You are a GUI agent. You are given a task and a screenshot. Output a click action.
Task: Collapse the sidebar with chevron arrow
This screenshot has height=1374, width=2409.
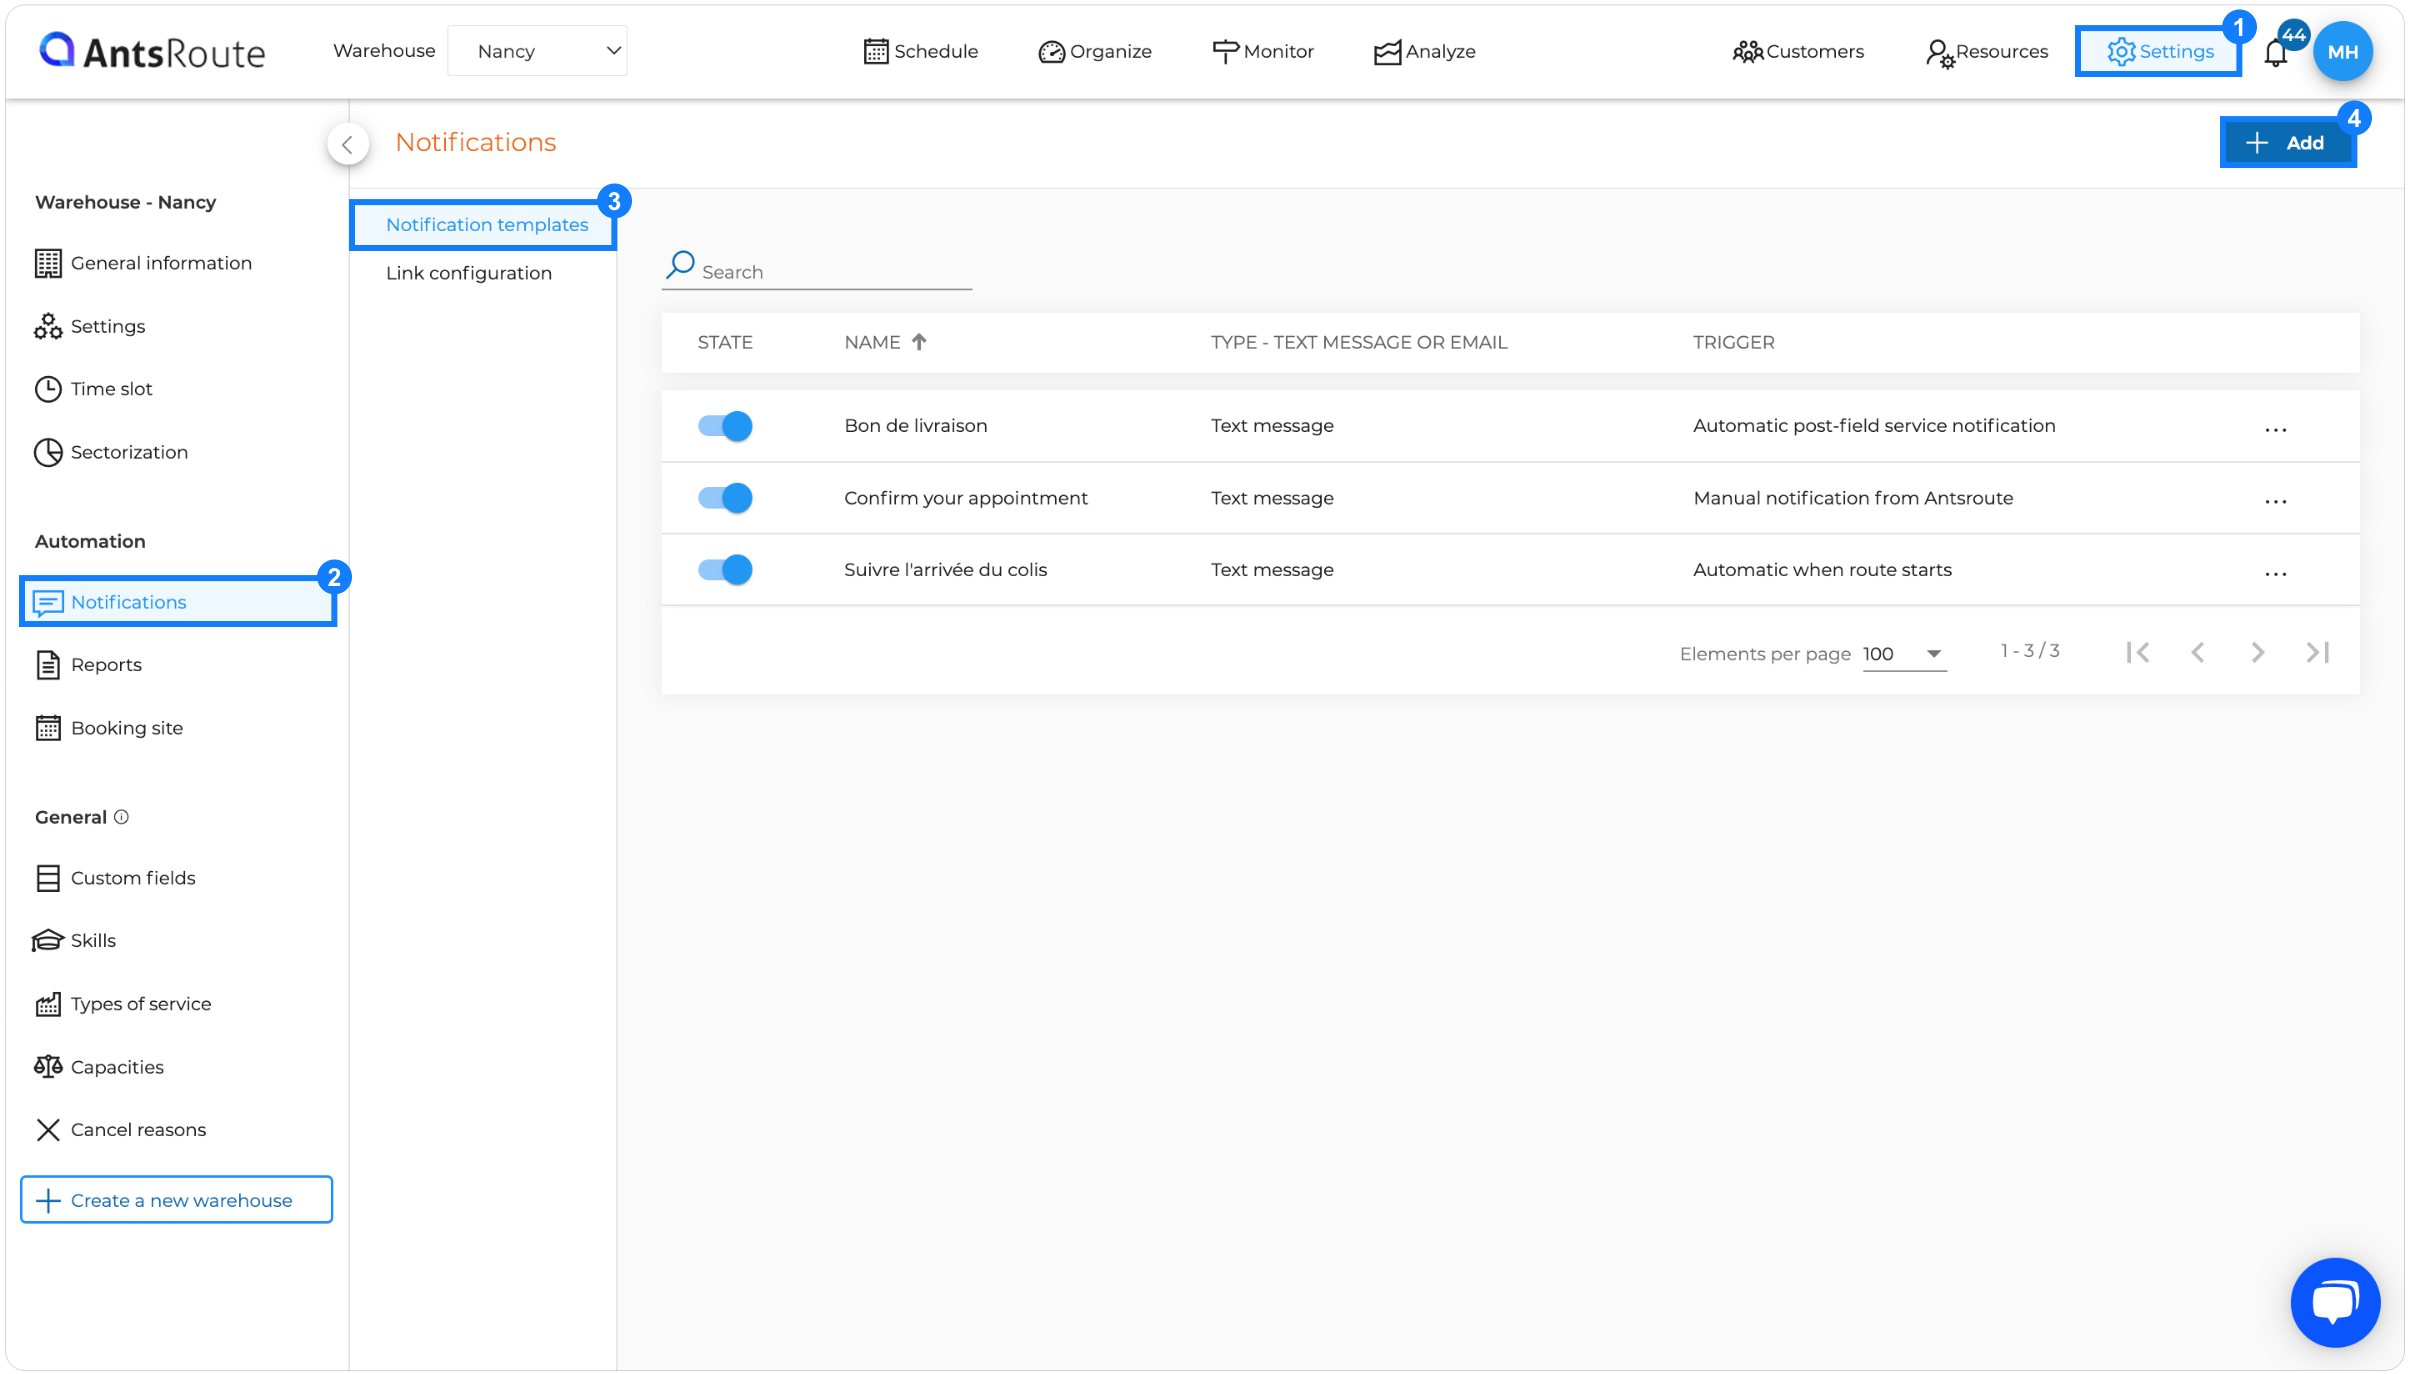tap(347, 144)
